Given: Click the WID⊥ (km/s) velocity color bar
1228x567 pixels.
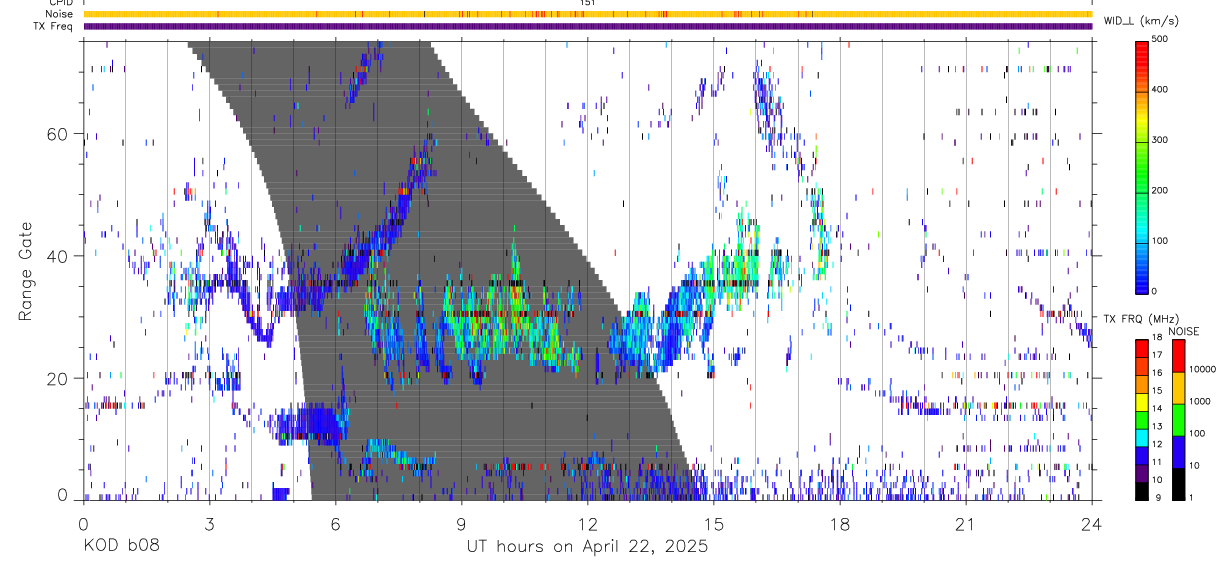Looking at the screenshot, I should pos(1143,166).
